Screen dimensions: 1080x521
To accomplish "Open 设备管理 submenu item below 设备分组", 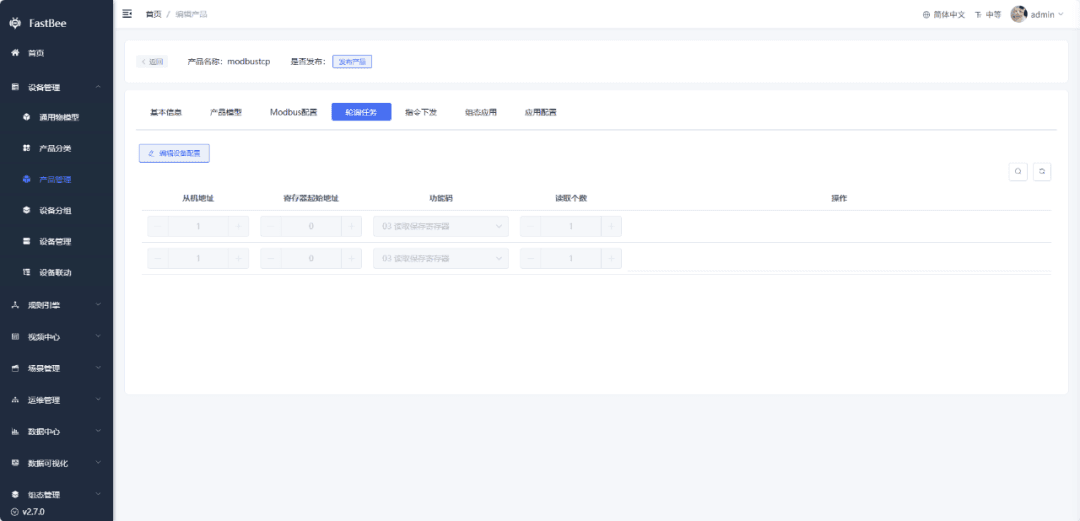I will click(x=56, y=241).
